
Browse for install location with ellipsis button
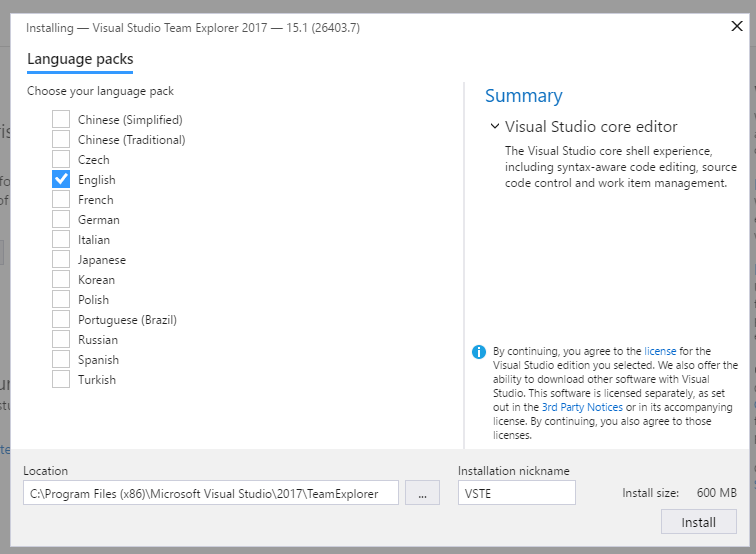(422, 493)
